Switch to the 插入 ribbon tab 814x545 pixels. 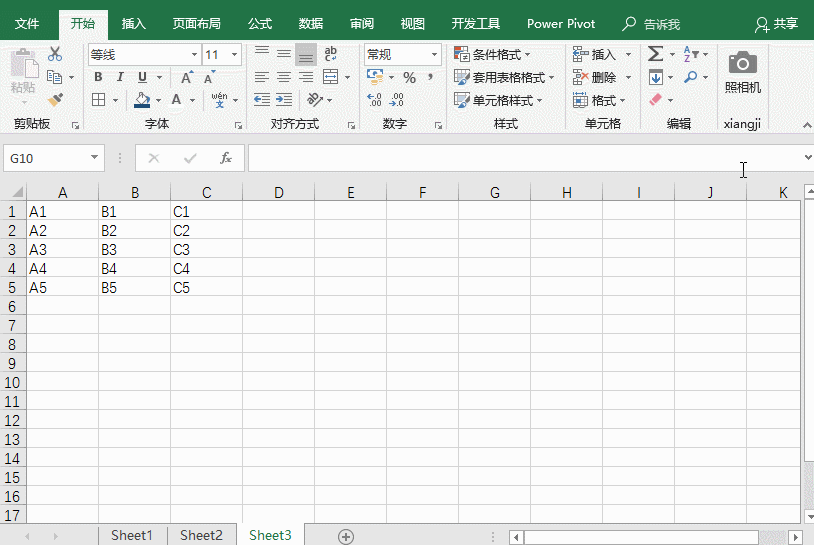coord(133,24)
